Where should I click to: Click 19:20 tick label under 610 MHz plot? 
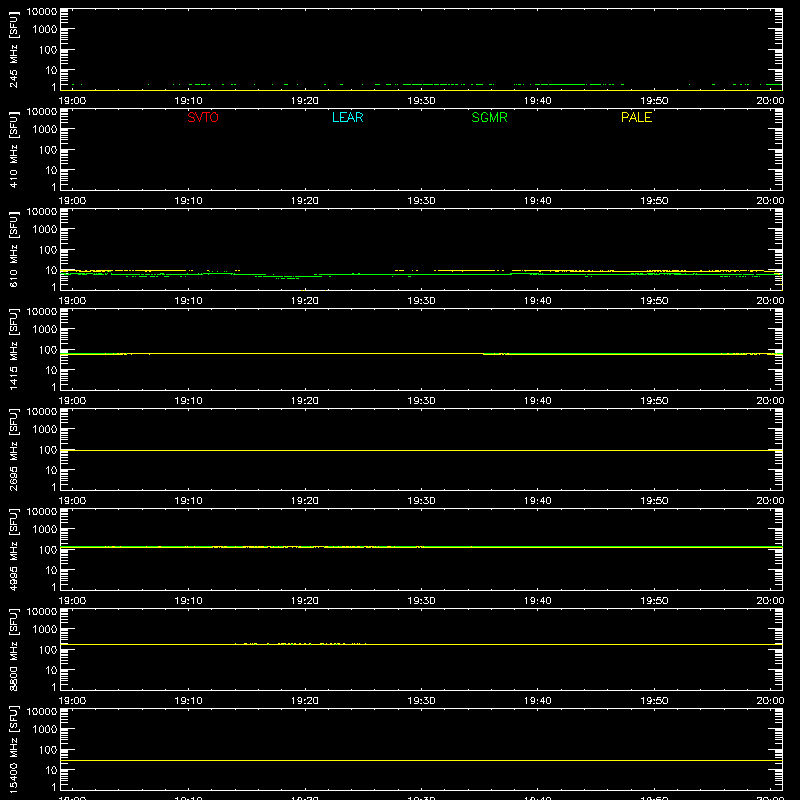(x=305, y=301)
